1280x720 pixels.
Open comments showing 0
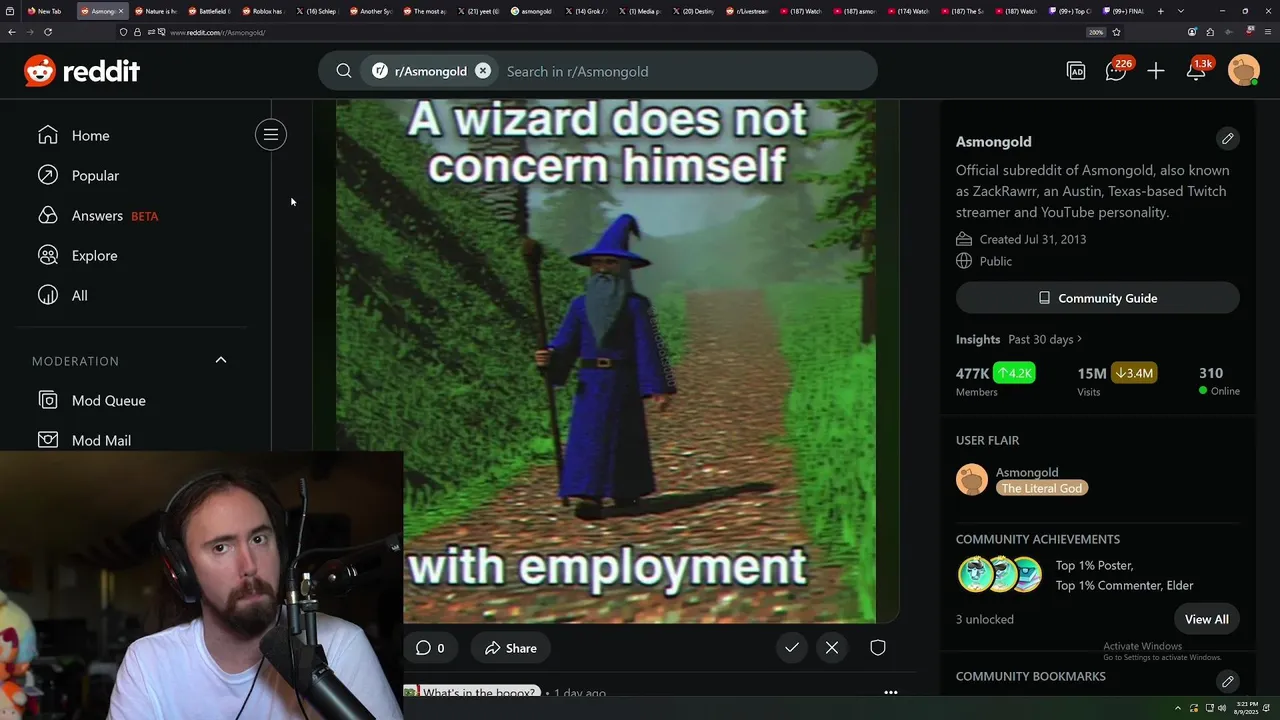[430, 648]
